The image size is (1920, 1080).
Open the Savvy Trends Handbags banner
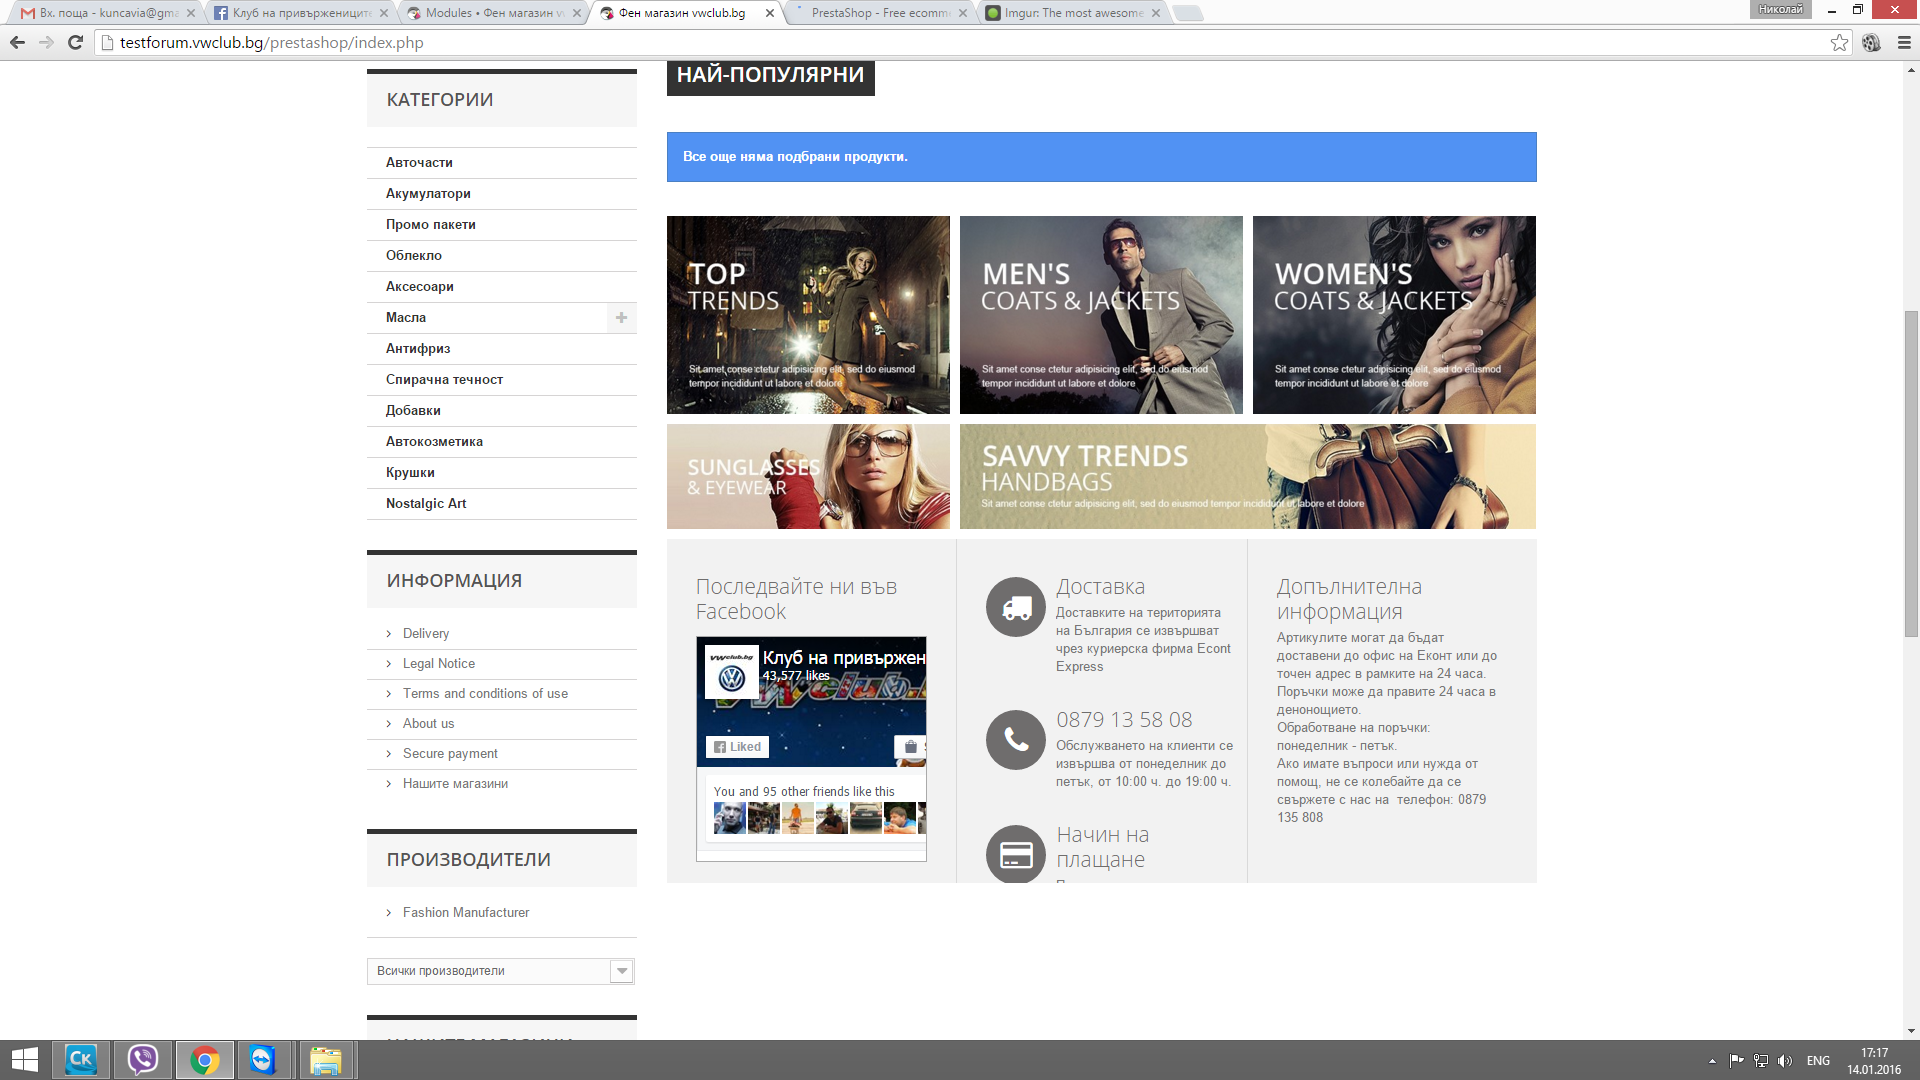[x=1247, y=477]
